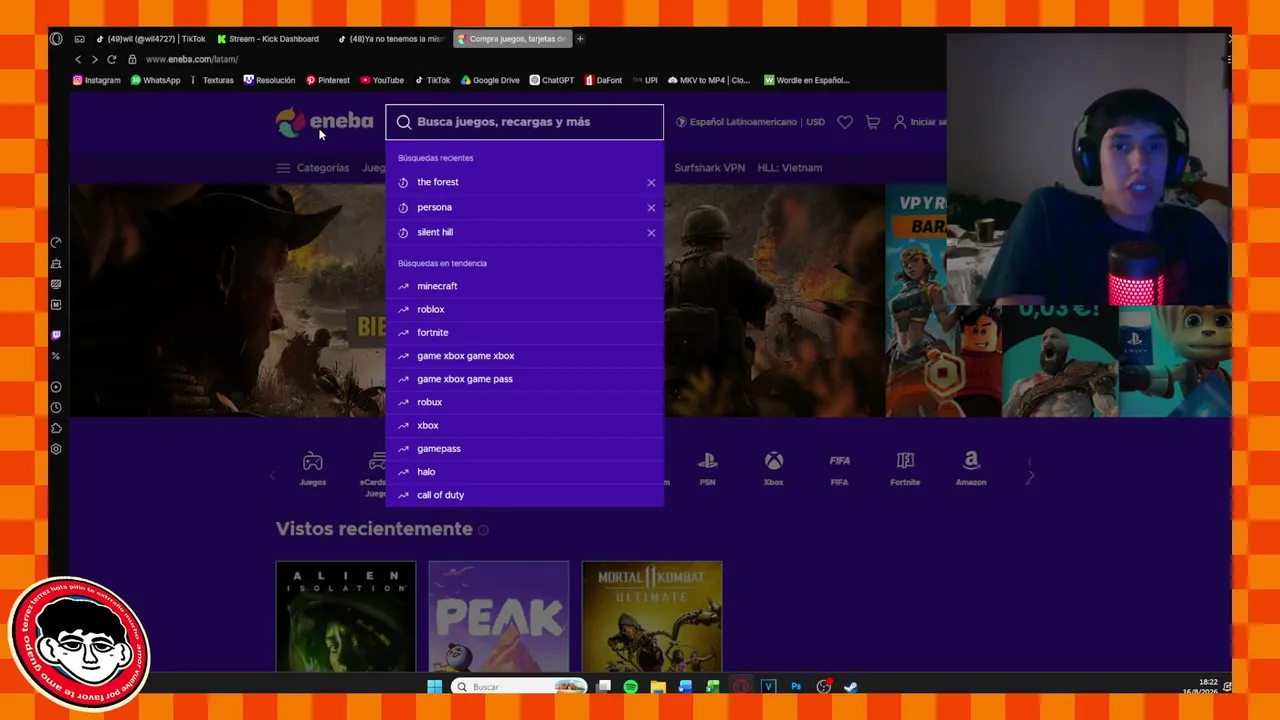1280x720 pixels.
Task: Click the Juegos gamepad category icon
Action: pos(313,461)
